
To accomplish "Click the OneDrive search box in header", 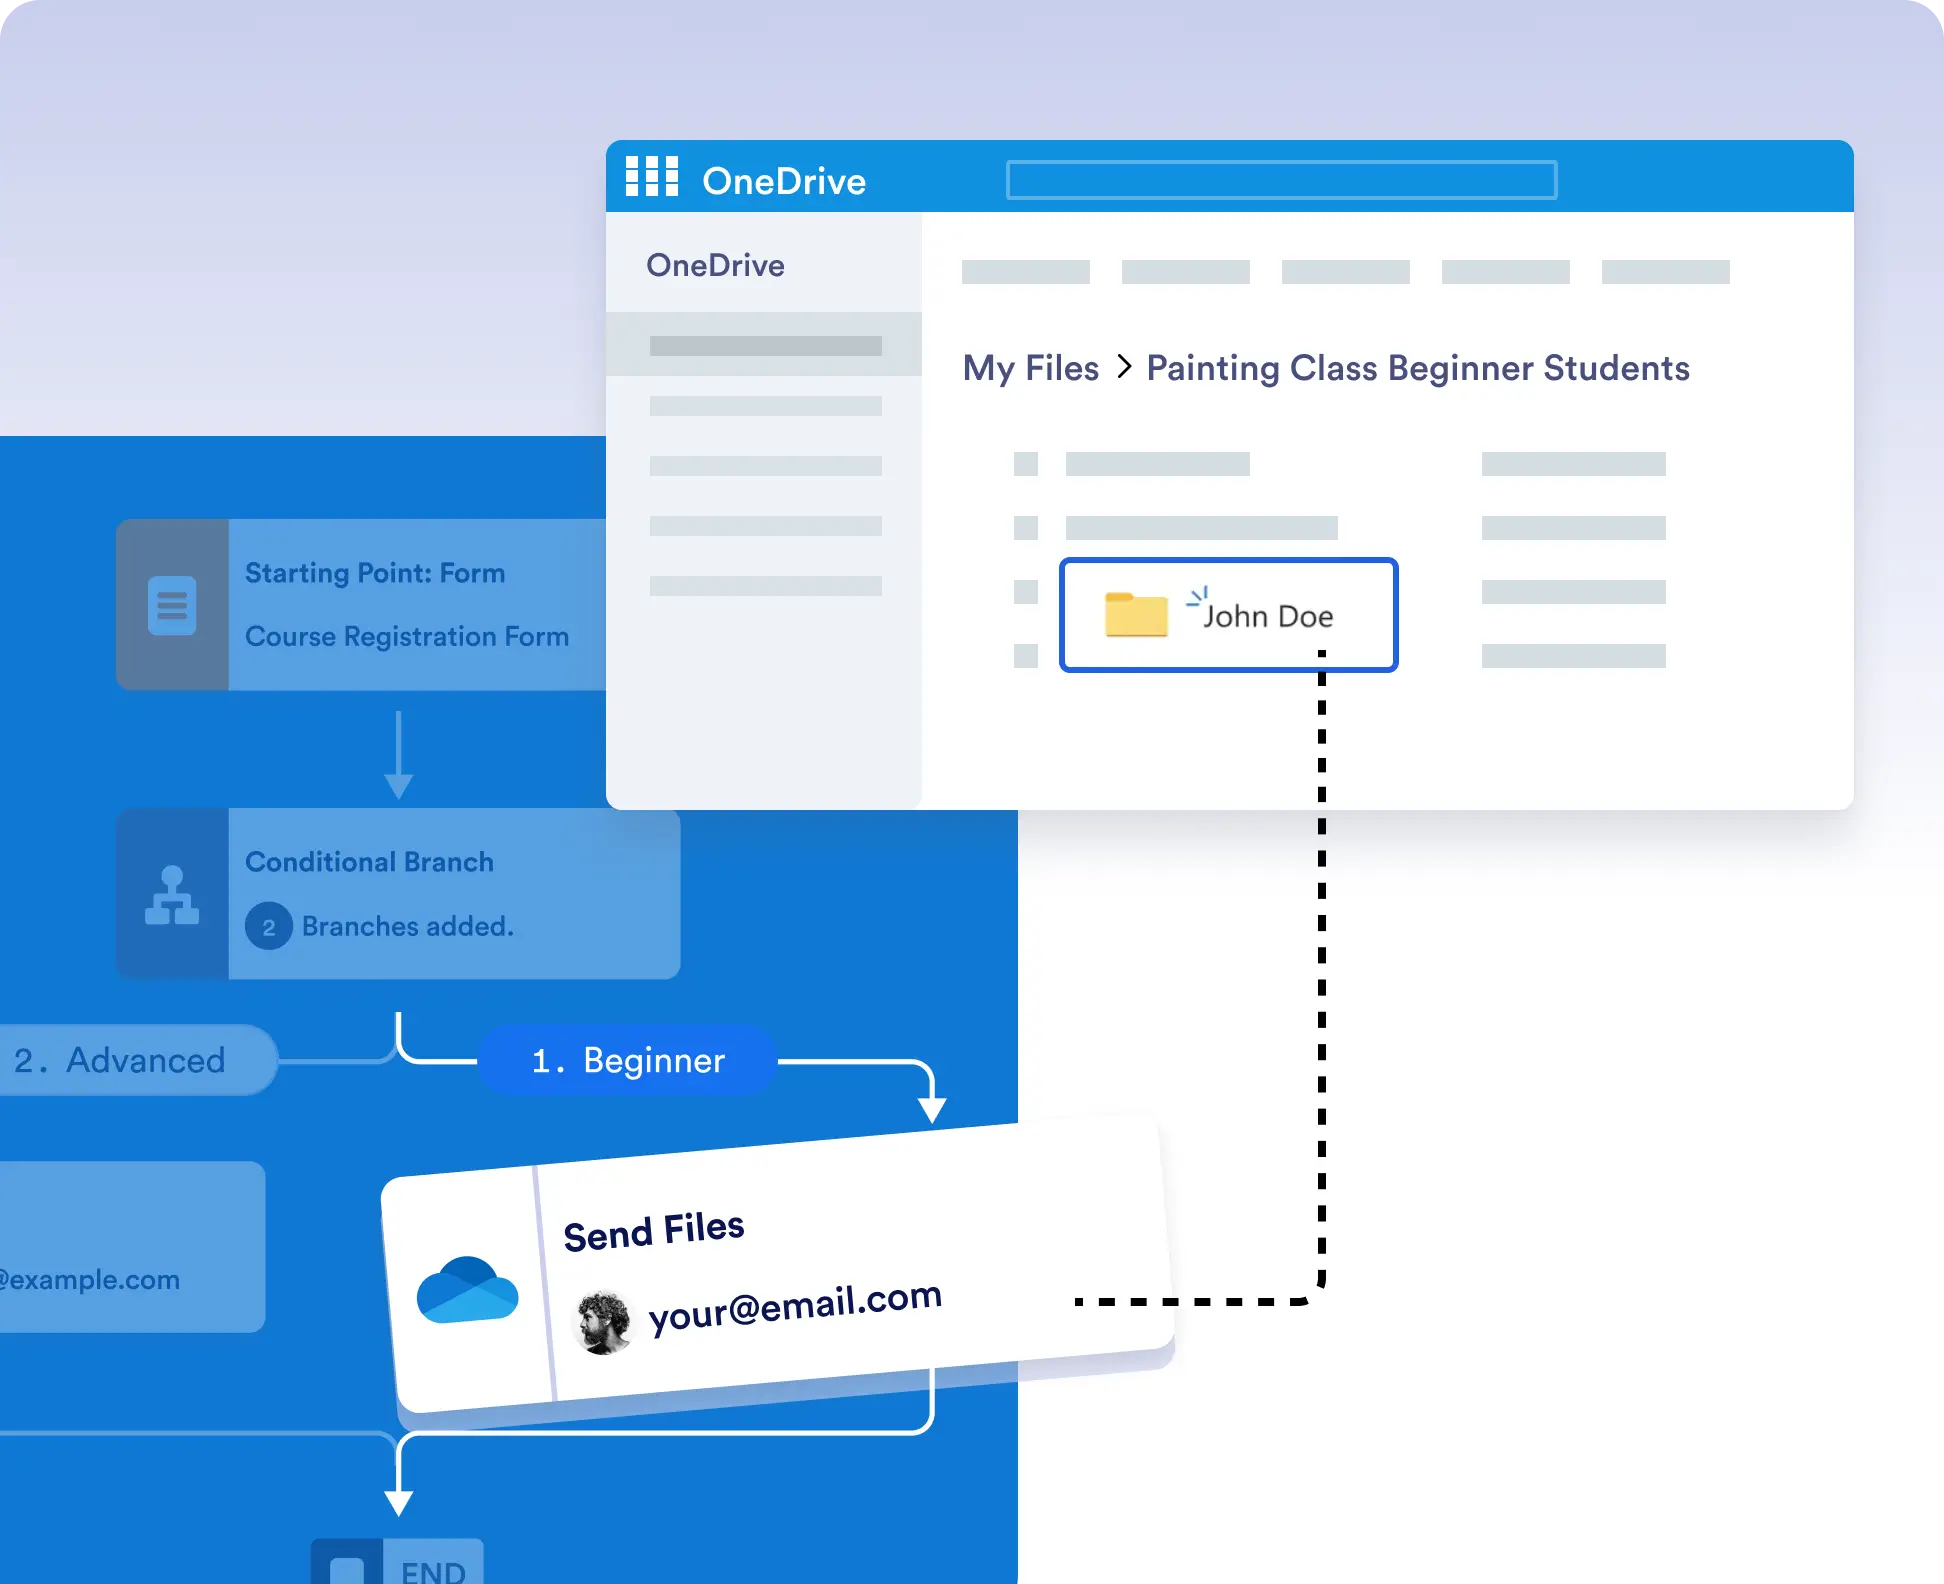I will point(1281,180).
